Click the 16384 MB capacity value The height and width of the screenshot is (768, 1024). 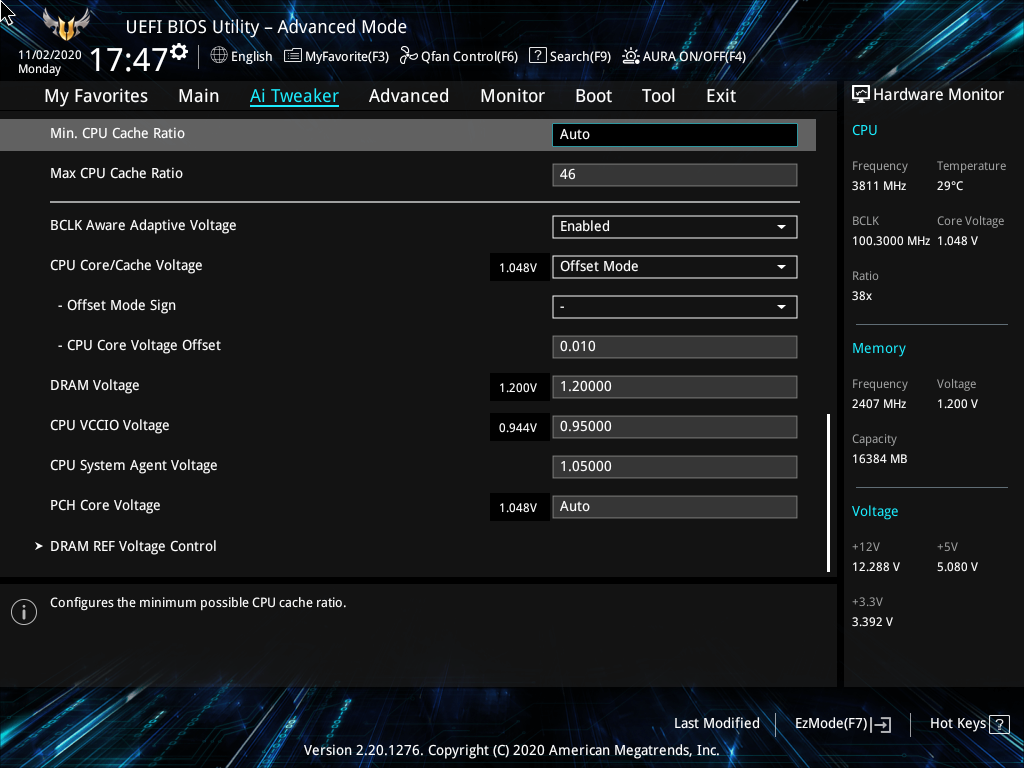[x=880, y=459]
